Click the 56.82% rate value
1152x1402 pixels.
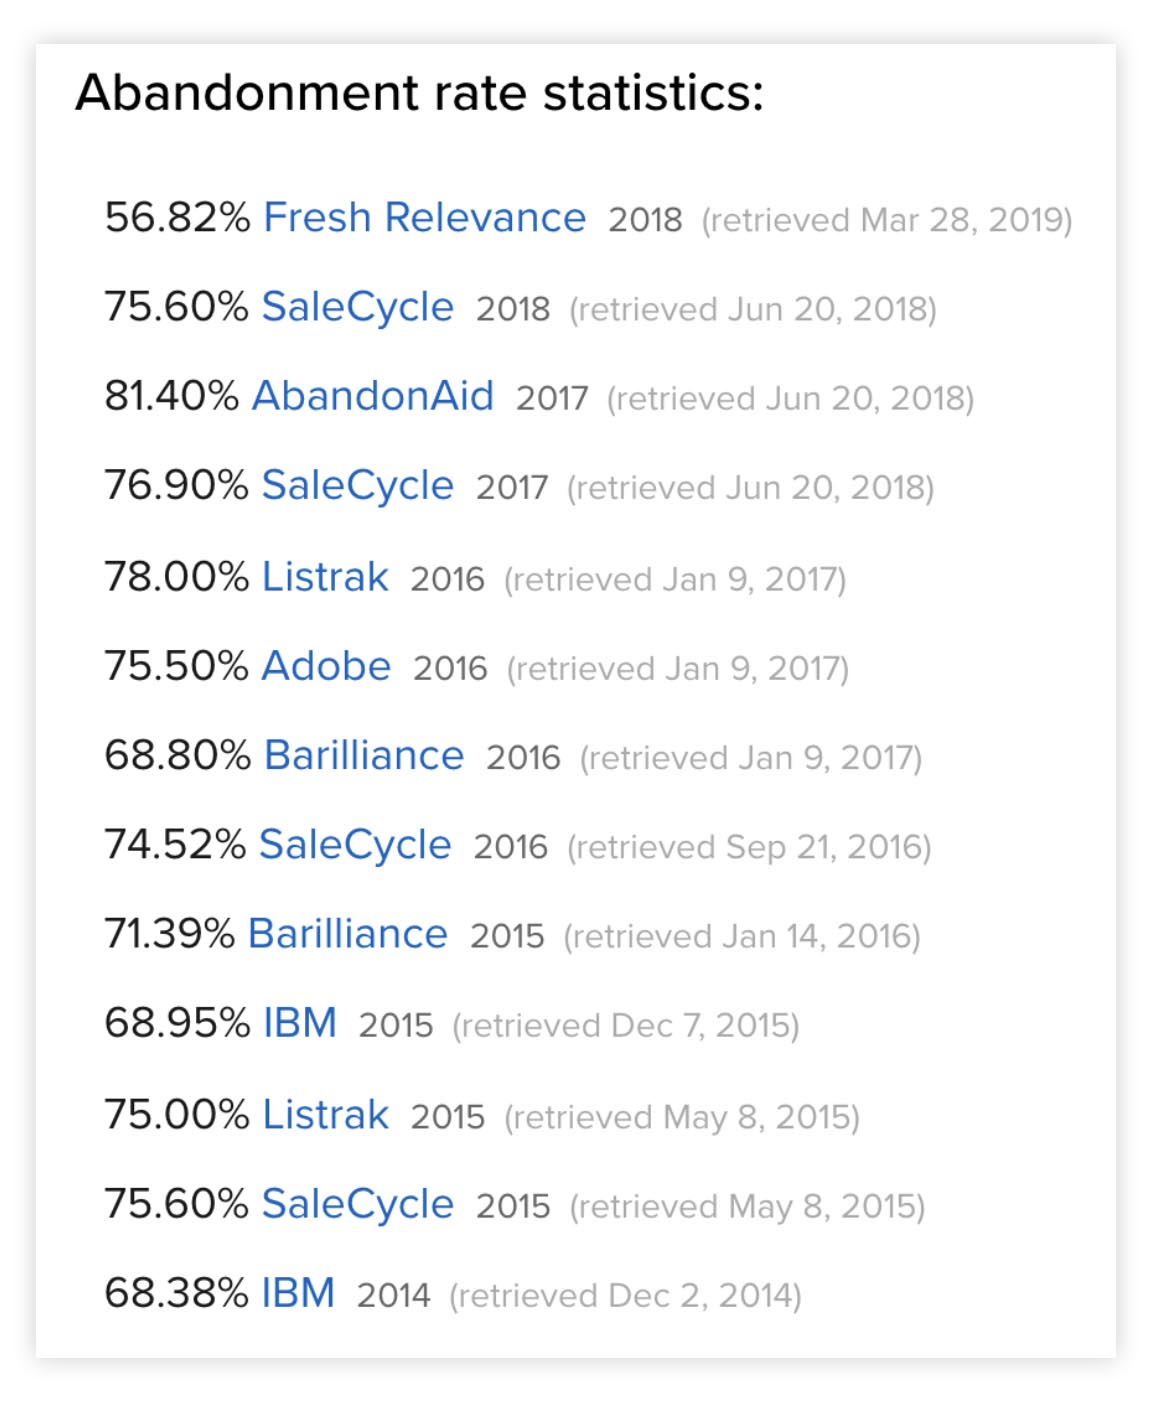pos(177,218)
